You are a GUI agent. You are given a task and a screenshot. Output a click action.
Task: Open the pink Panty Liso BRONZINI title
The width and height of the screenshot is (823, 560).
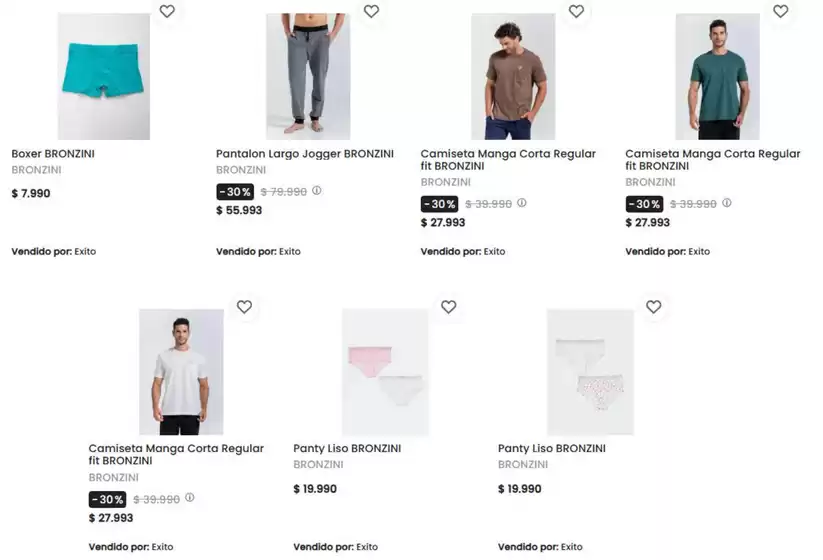coord(347,449)
